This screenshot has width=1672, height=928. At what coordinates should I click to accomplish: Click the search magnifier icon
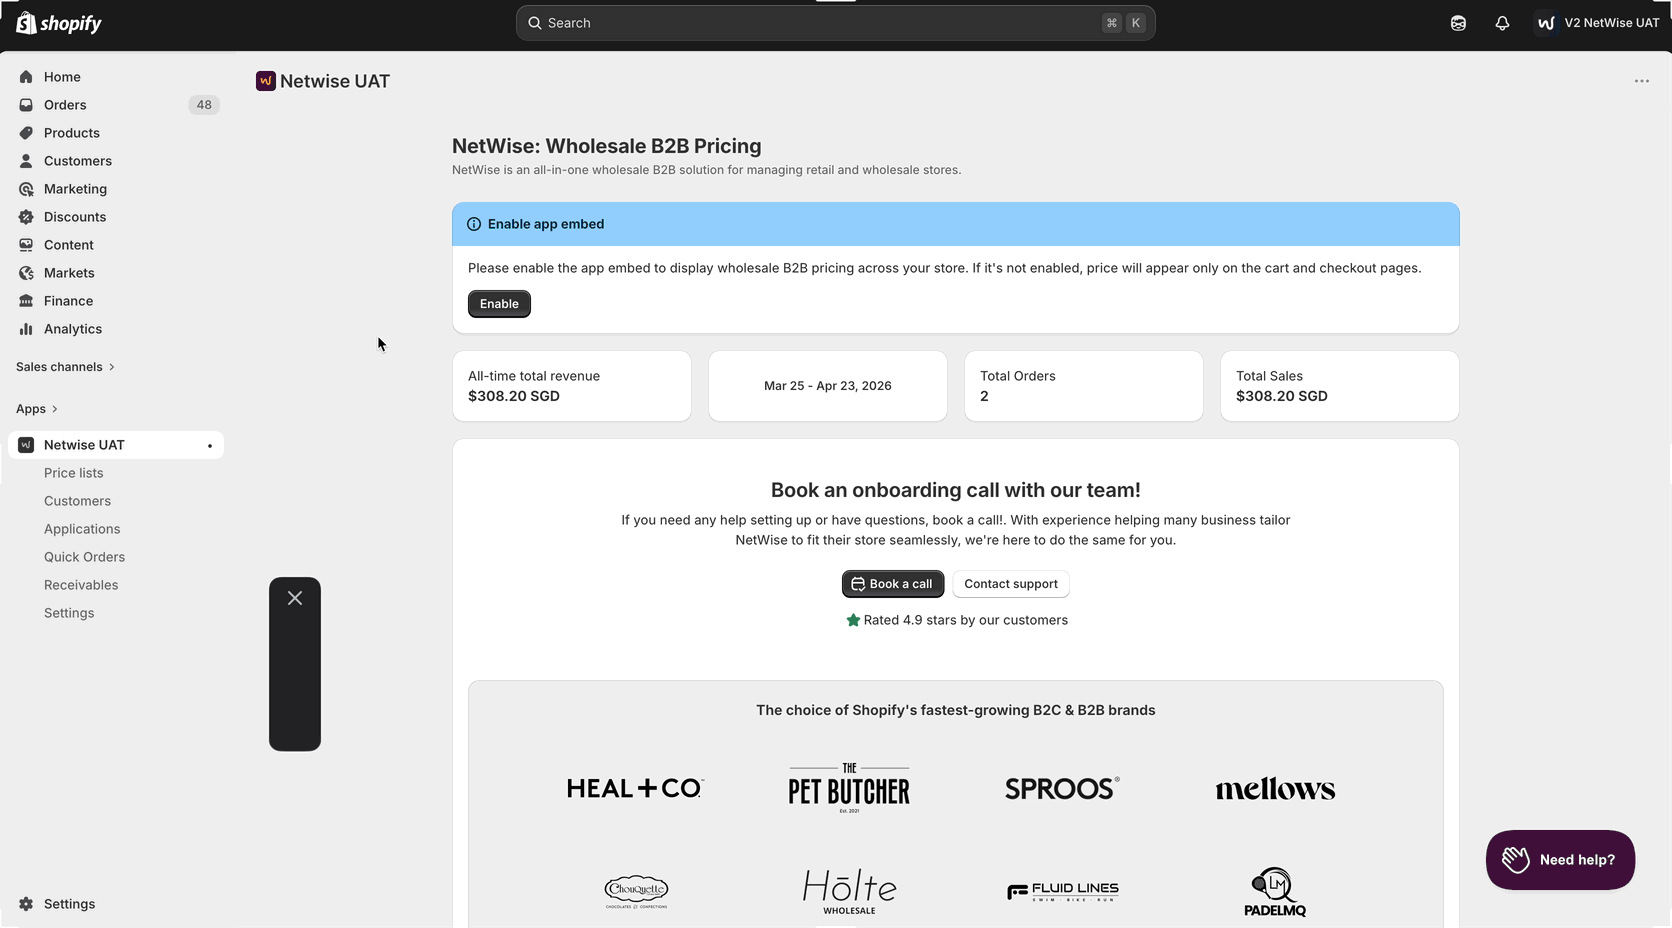(x=535, y=23)
